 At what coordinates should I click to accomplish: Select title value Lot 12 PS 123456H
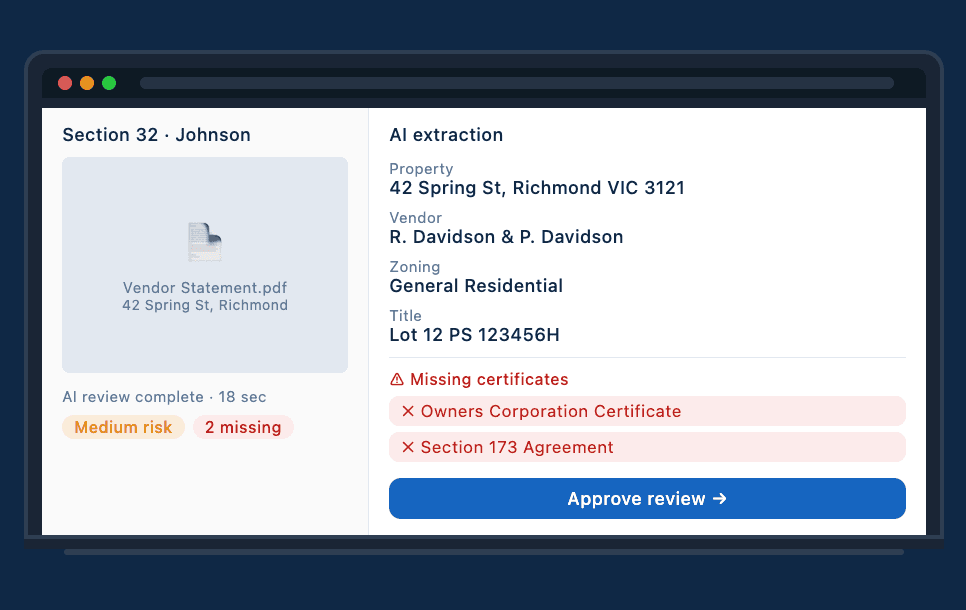pos(474,335)
